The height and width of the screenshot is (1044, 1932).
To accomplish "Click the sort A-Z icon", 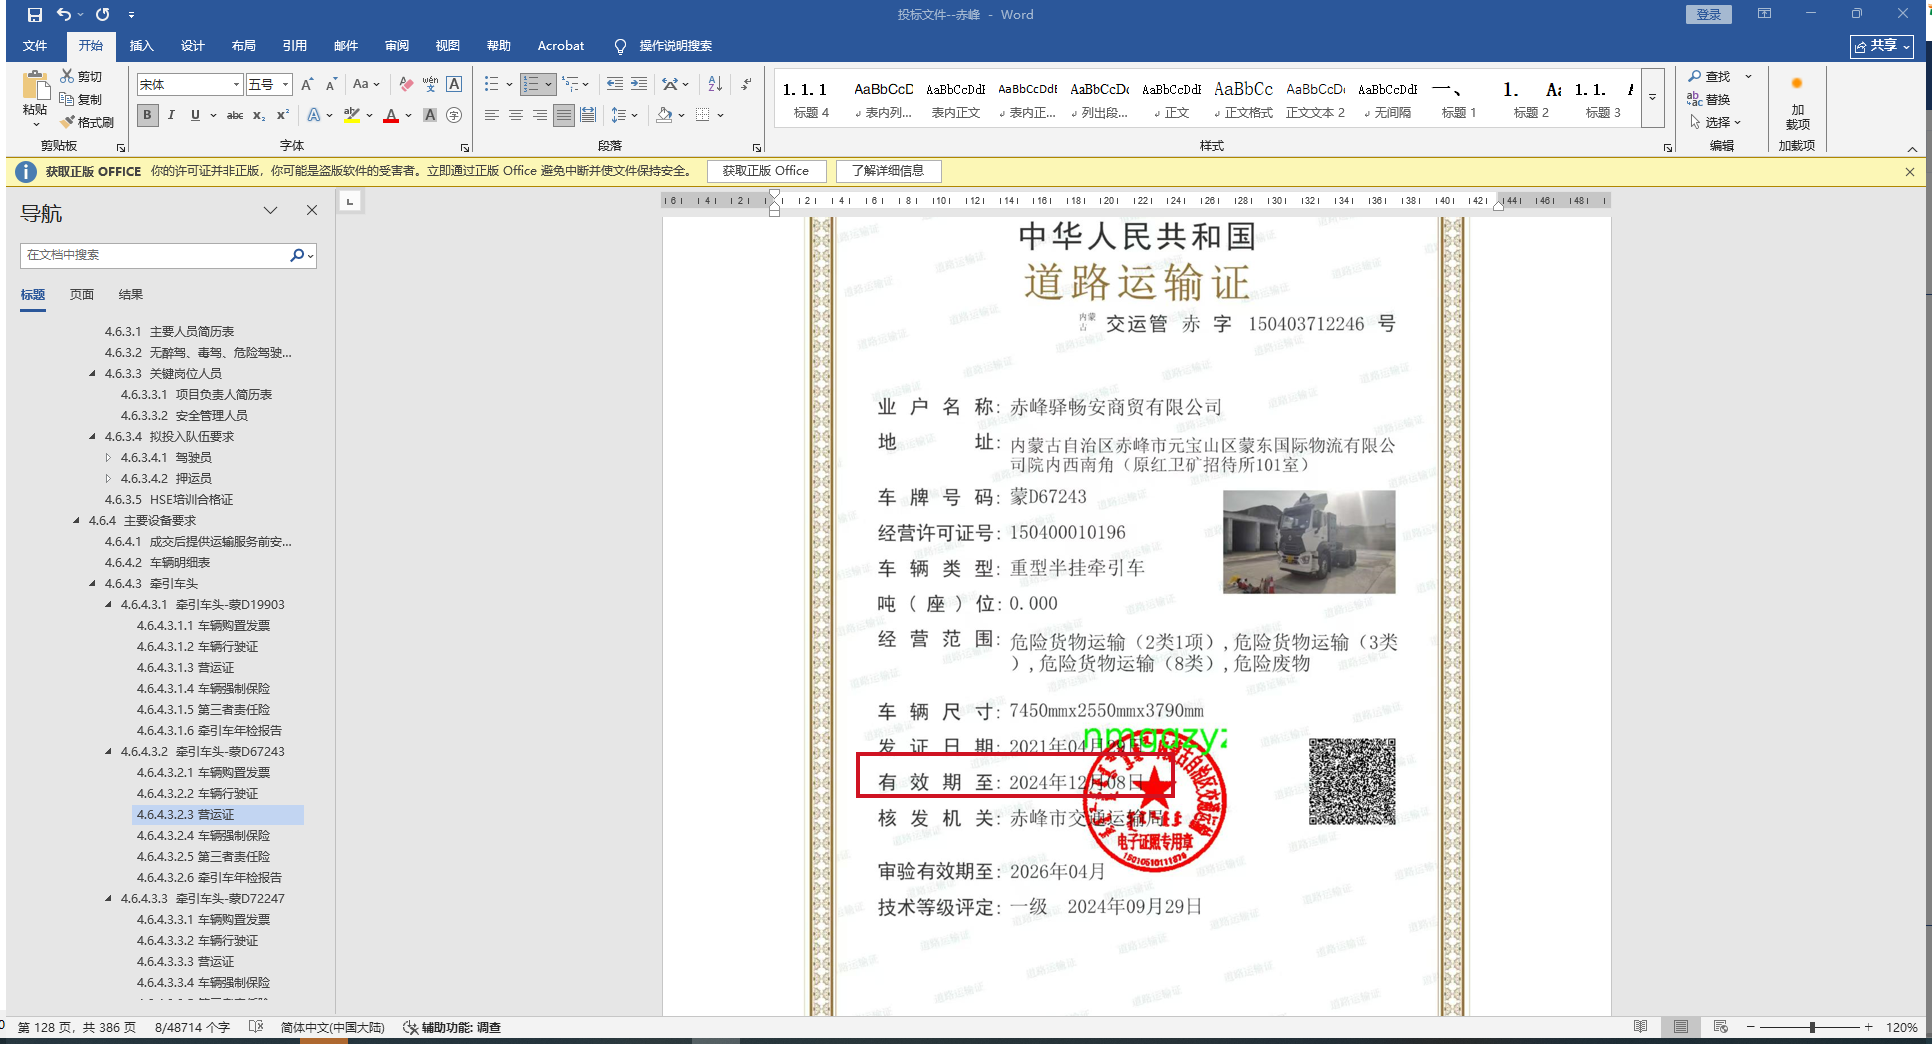I will point(715,85).
